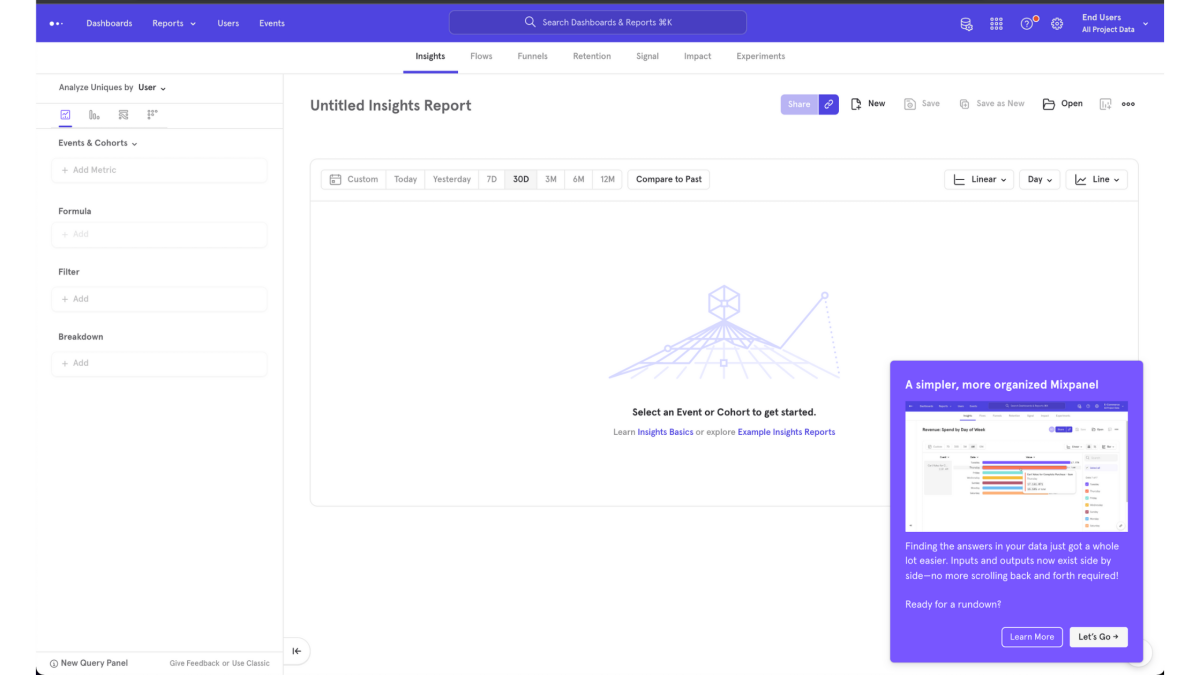Expand the Reports menu
1200x675 pixels.
click(174, 23)
